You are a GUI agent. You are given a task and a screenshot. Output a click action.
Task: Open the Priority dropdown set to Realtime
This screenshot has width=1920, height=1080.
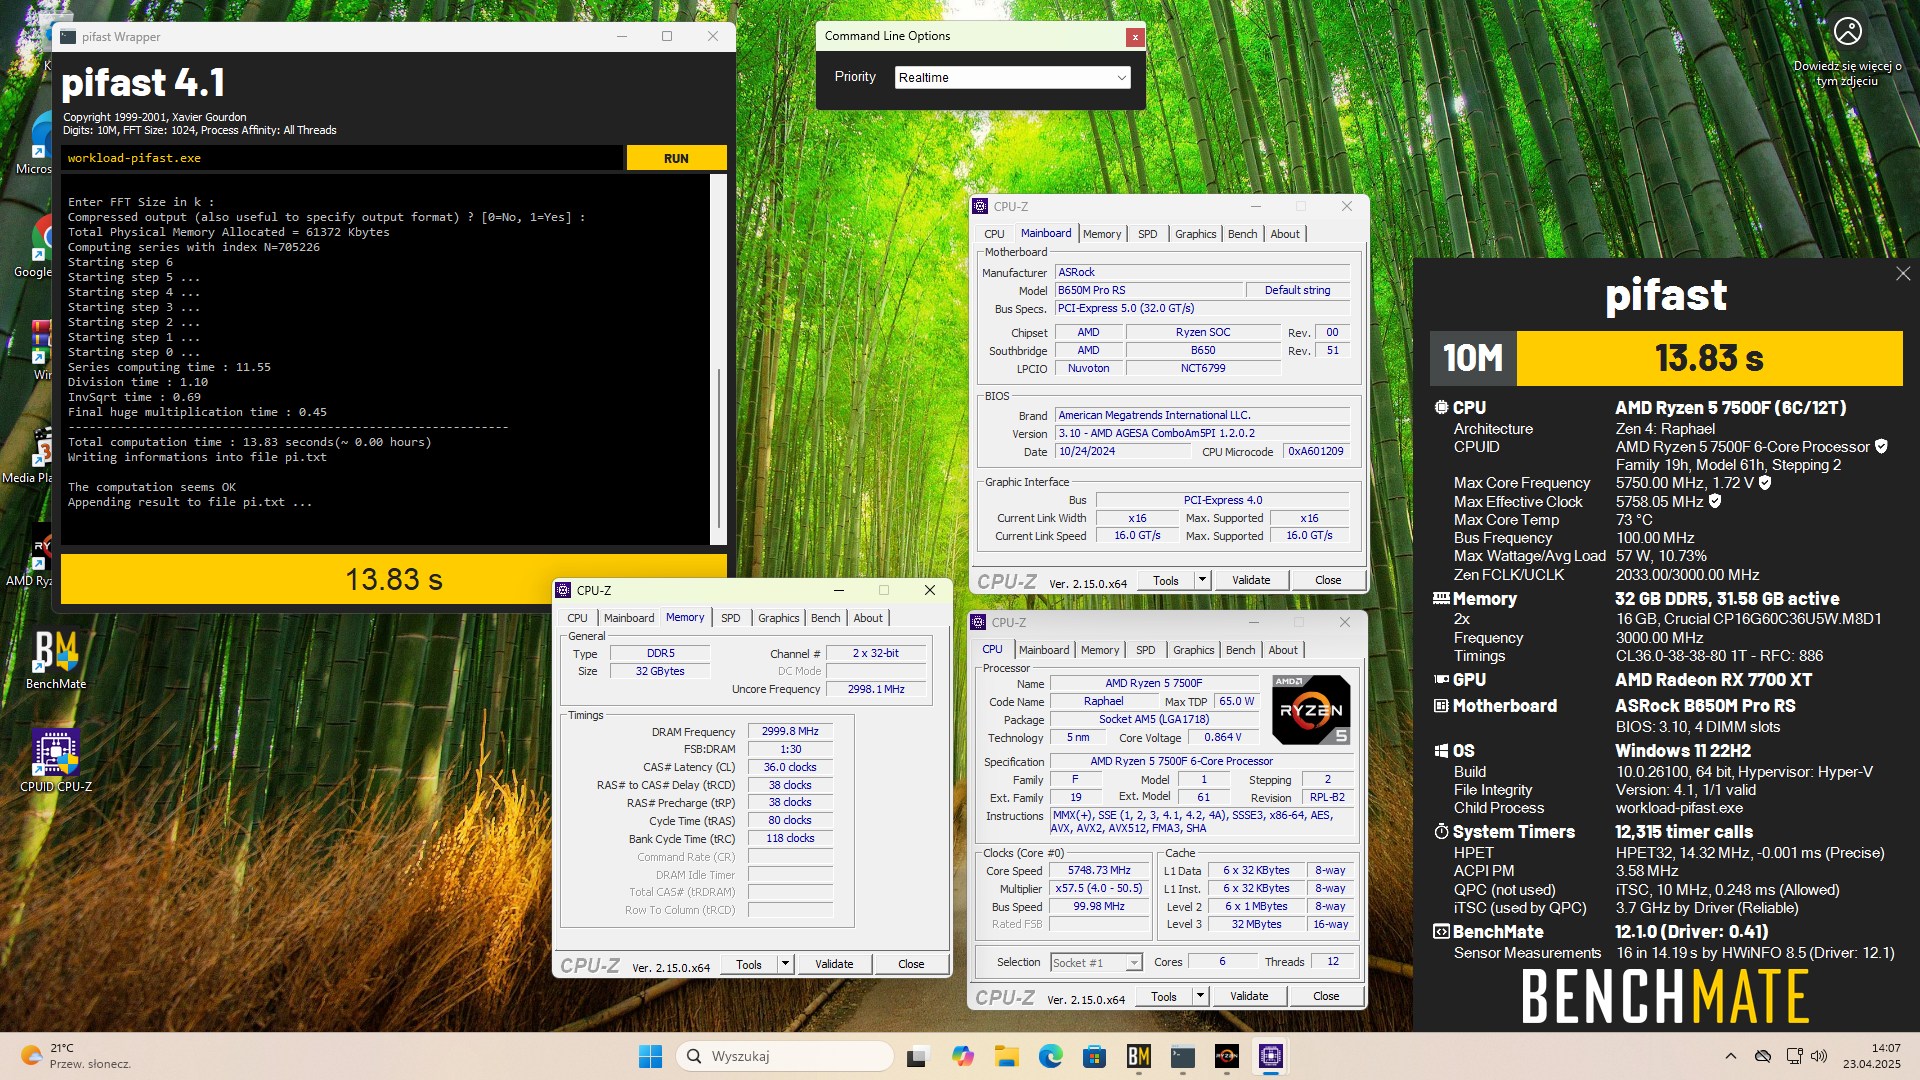[1012, 77]
